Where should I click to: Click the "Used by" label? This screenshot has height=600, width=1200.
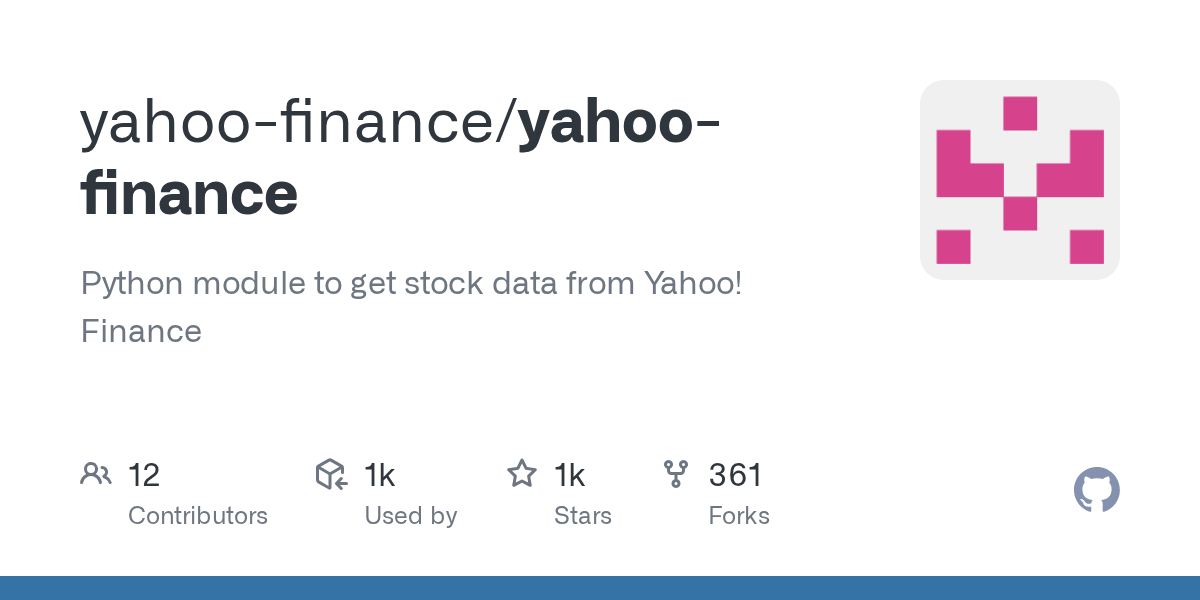(411, 516)
